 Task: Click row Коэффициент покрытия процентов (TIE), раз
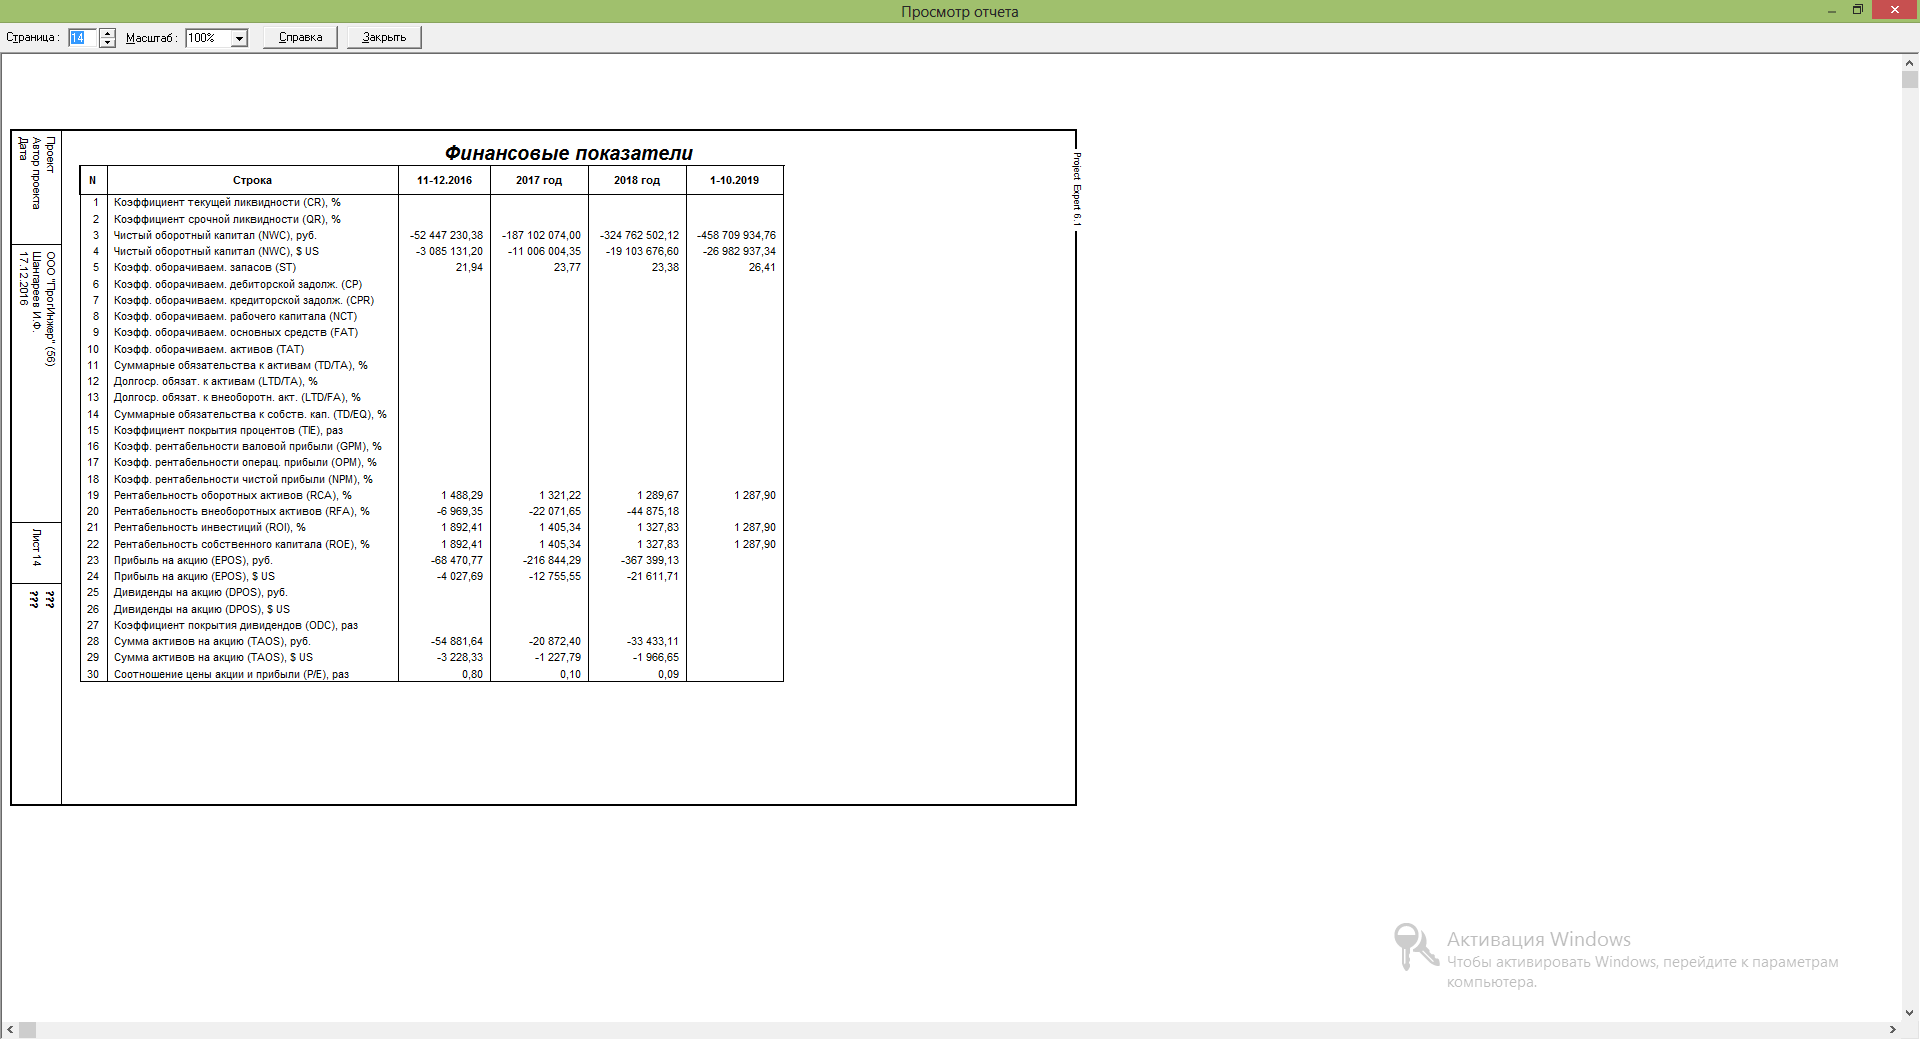point(431,430)
